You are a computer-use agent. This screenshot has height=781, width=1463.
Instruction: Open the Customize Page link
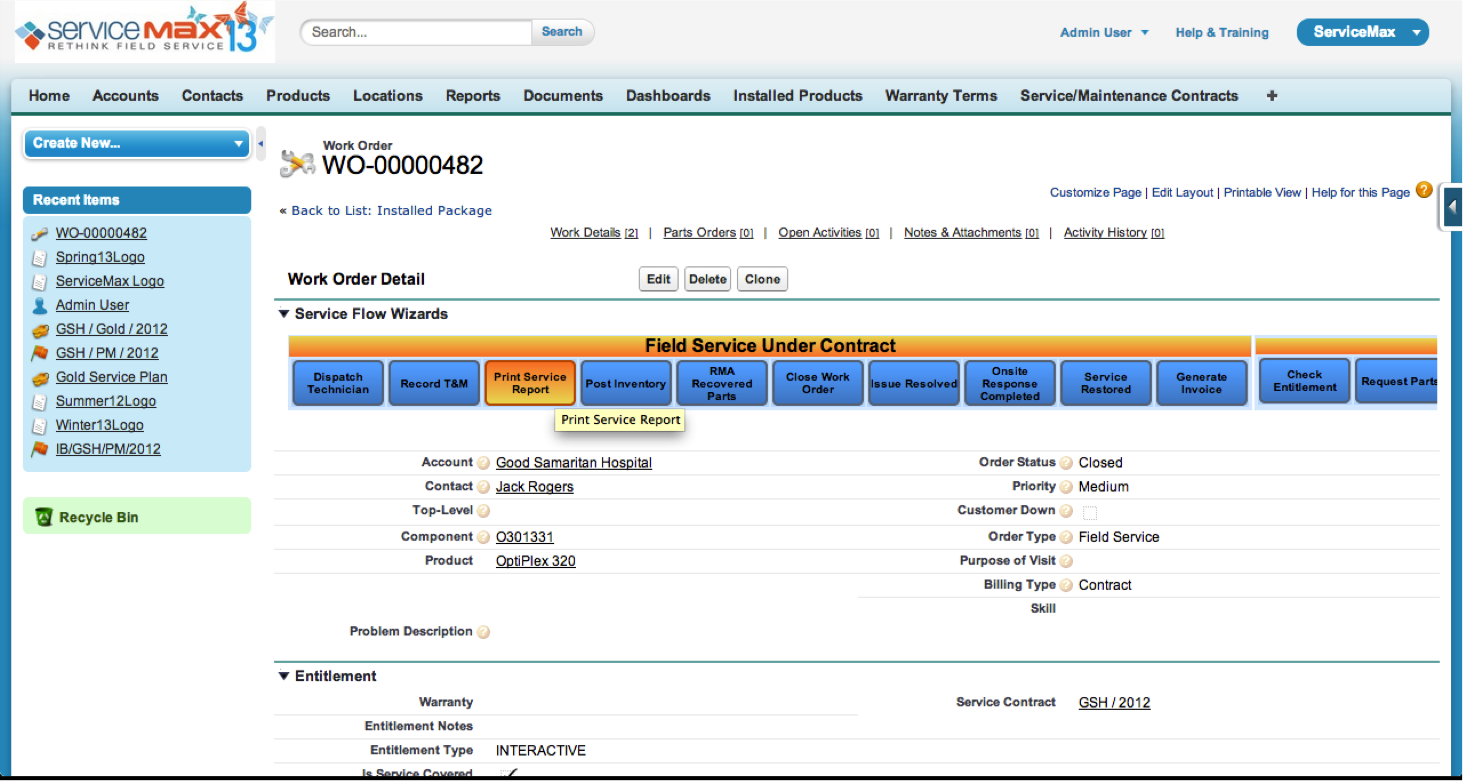pos(1095,192)
